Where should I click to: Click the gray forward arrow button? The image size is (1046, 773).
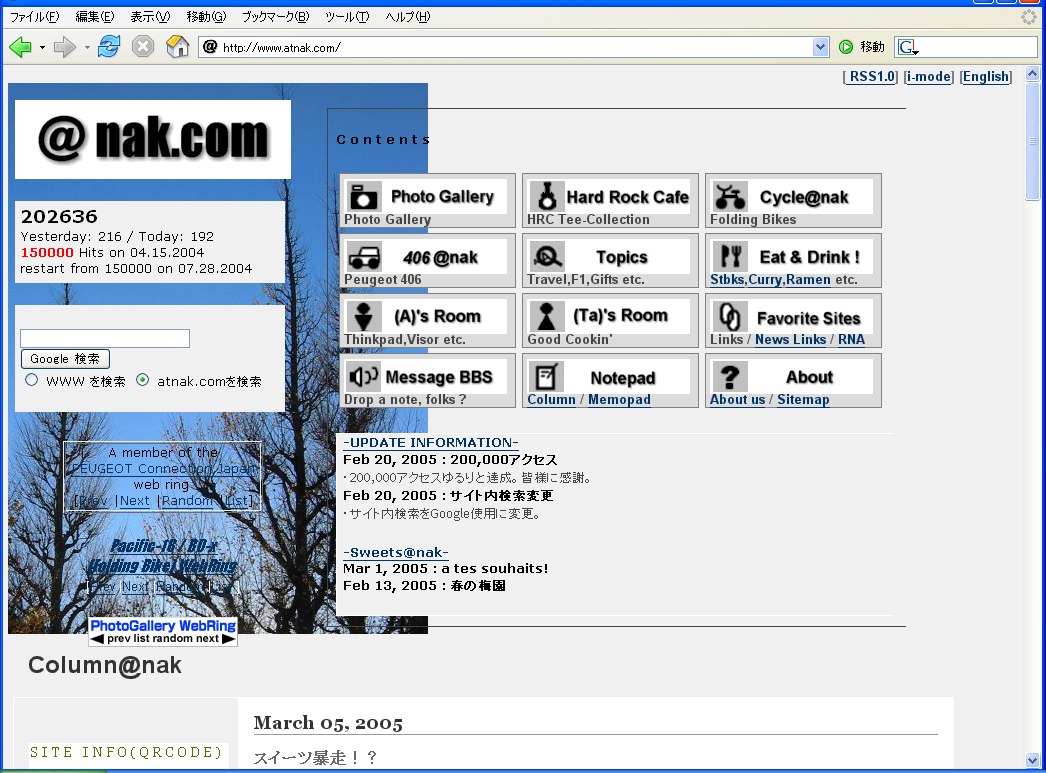pyautogui.click(x=64, y=47)
